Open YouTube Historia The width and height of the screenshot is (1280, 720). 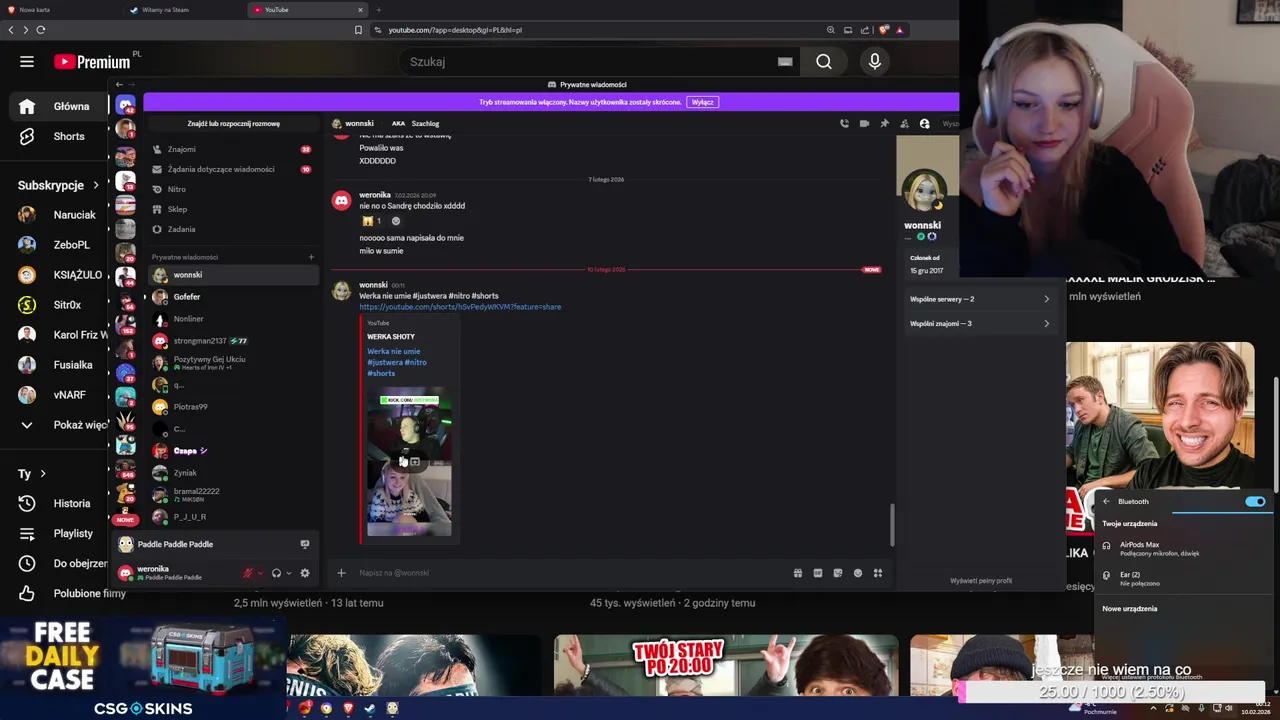(58, 504)
